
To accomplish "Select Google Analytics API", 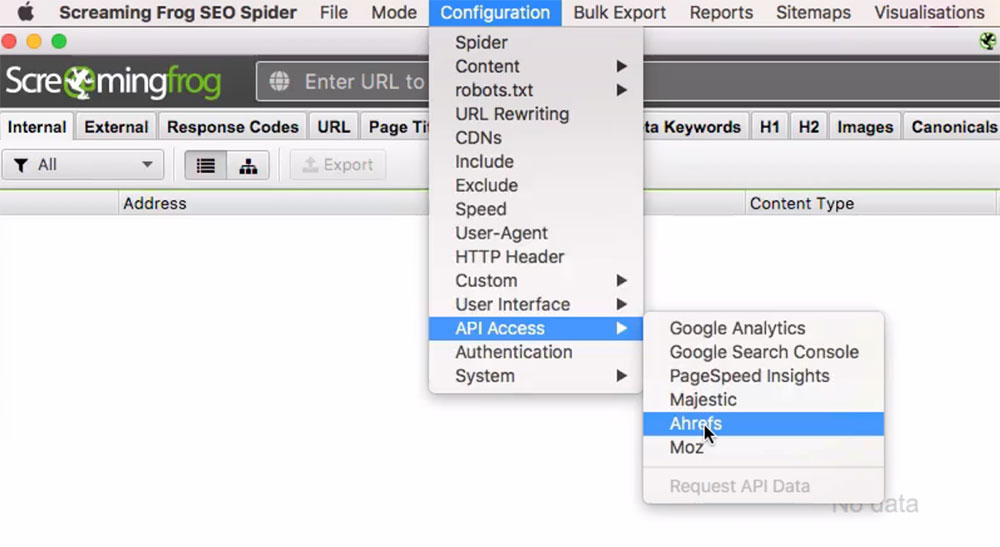I will [763, 328].
